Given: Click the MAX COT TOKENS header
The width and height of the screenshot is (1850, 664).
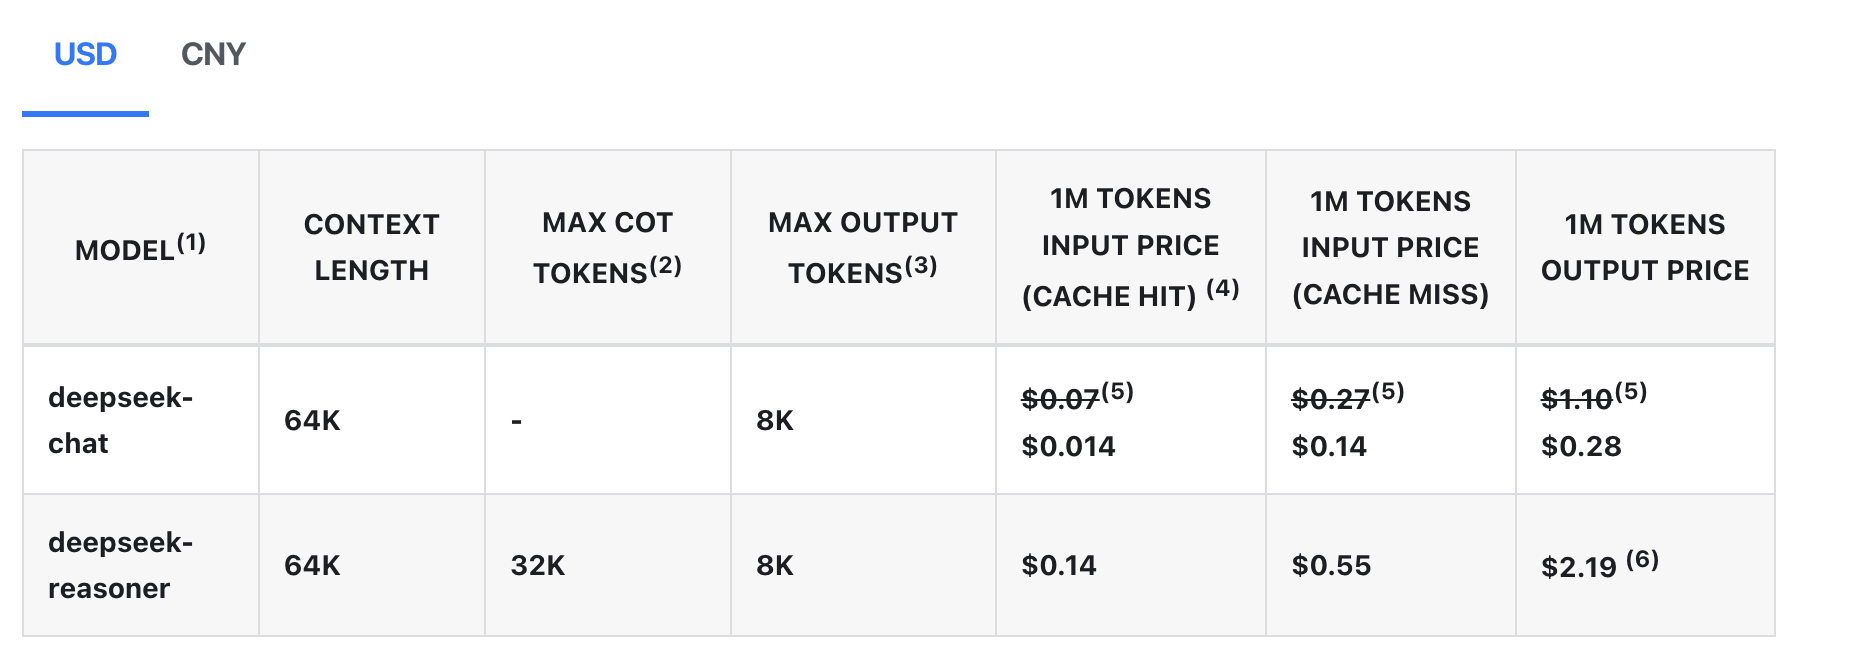Looking at the screenshot, I should [607, 247].
